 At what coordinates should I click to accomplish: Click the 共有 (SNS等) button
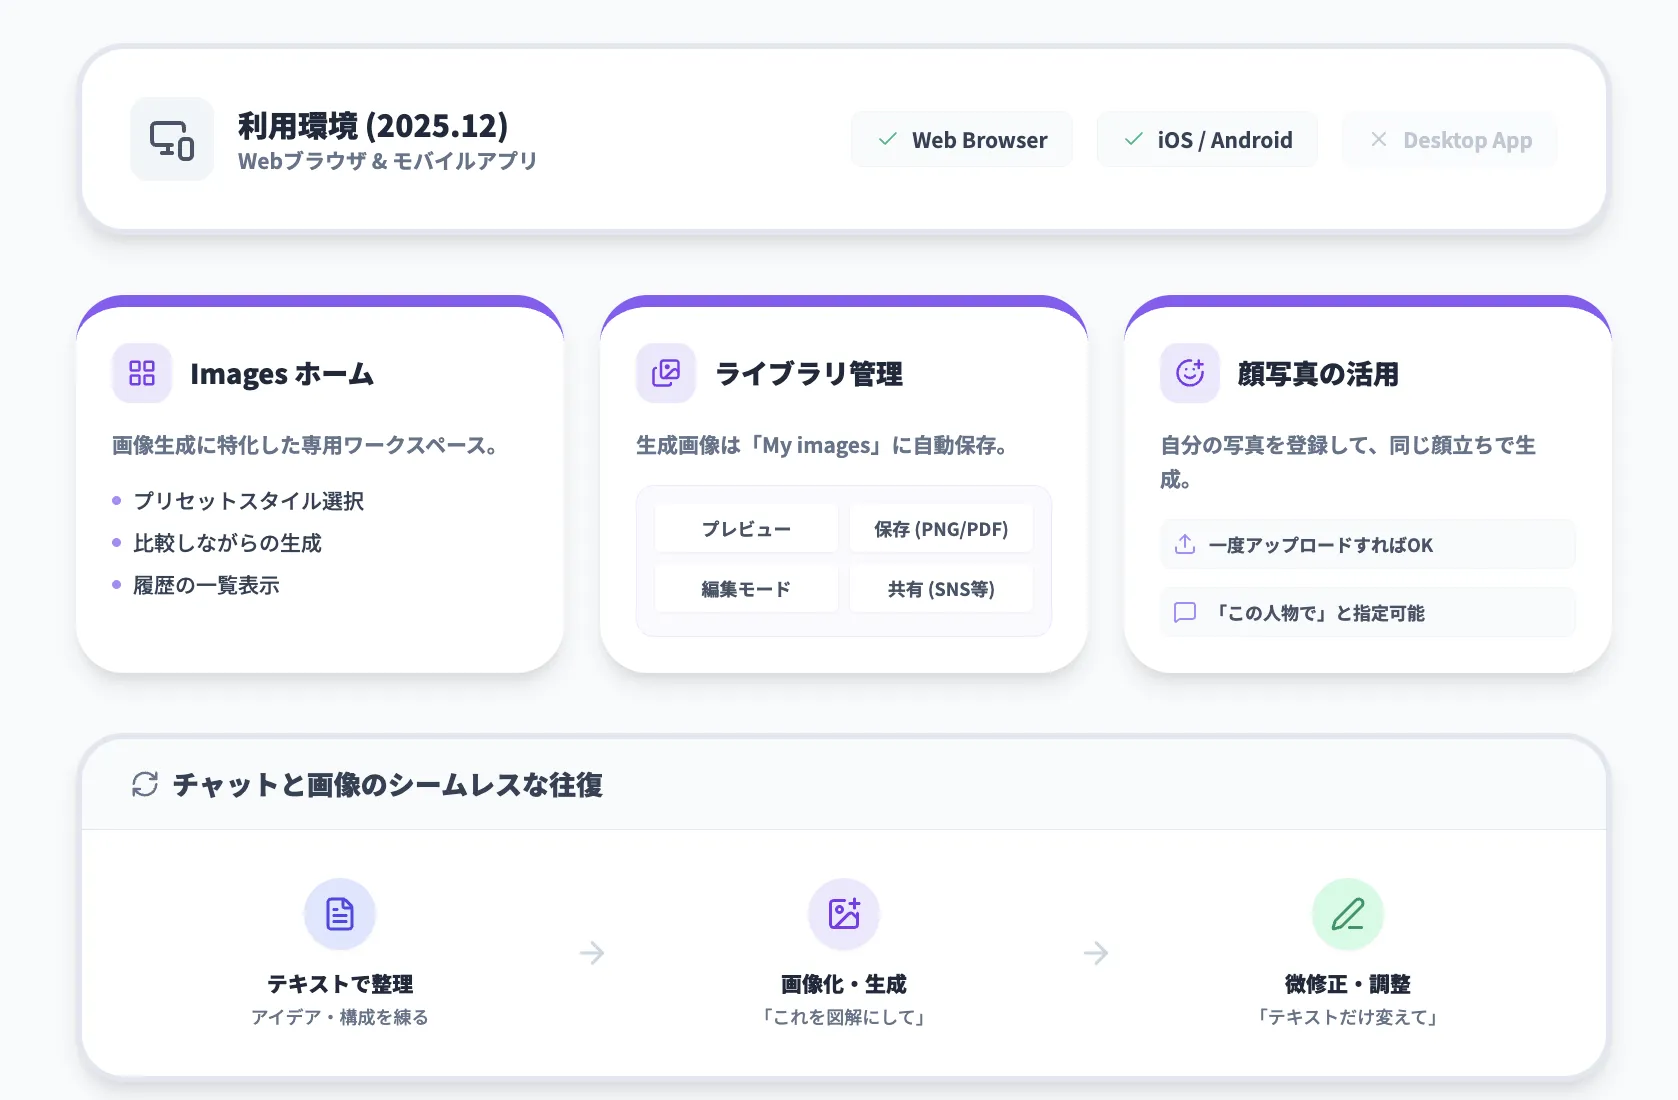click(941, 588)
